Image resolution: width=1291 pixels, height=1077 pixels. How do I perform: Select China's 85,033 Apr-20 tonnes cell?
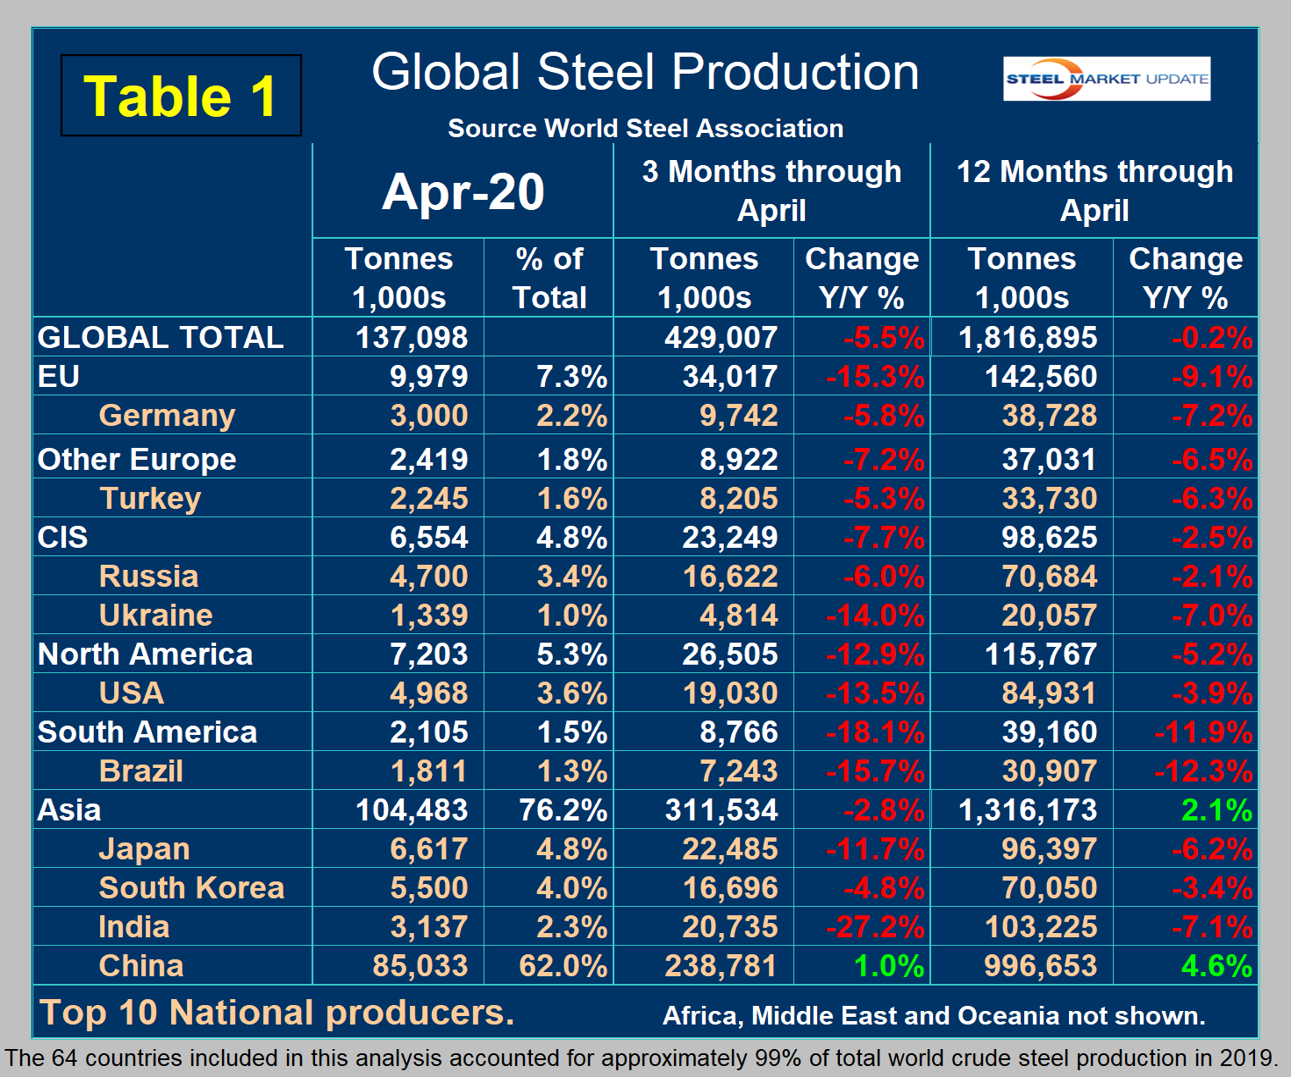(x=419, y=966)
